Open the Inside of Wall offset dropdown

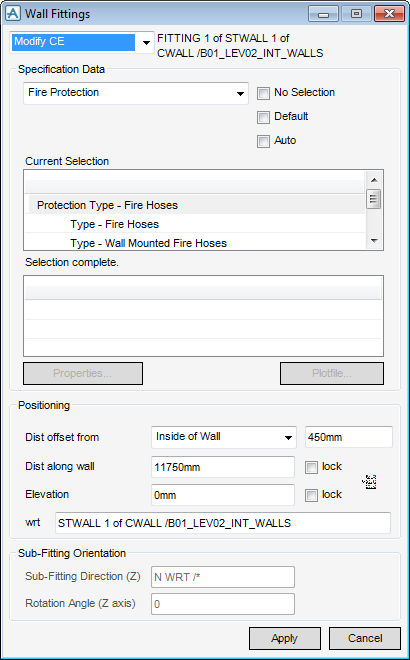(224, 437)
